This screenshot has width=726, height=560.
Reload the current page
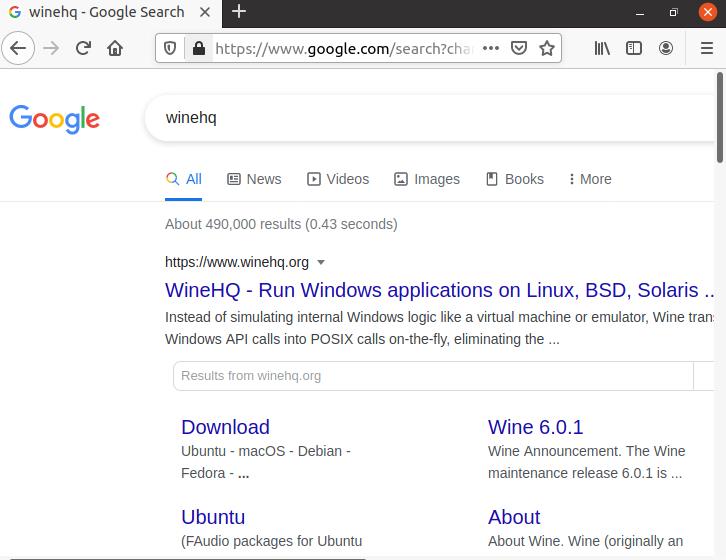pos(83,48)
